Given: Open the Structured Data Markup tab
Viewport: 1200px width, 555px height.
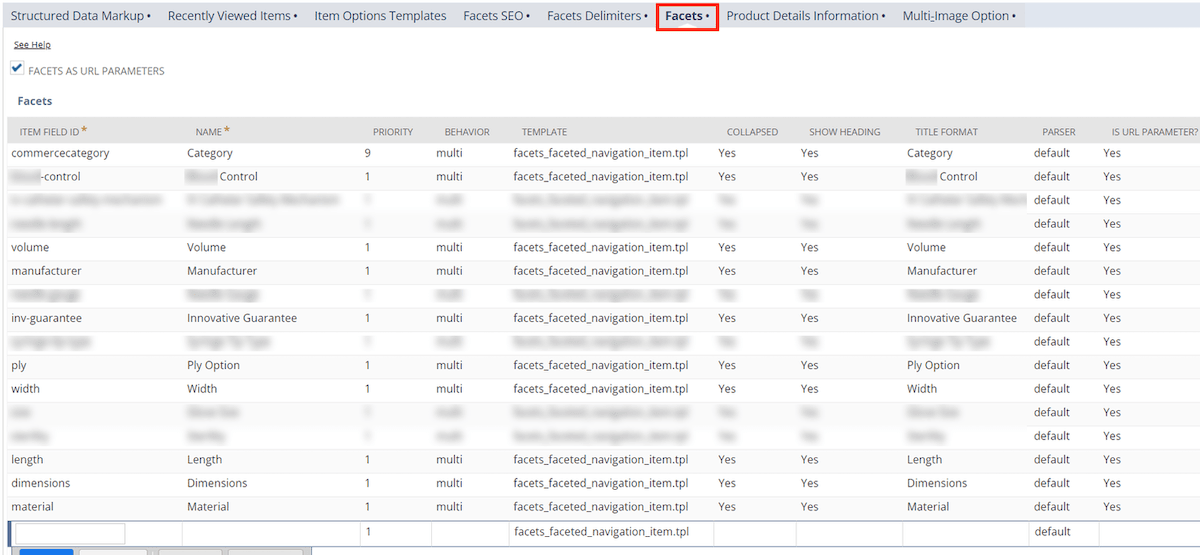Looking at the screenshot, I should pos(81,16).
